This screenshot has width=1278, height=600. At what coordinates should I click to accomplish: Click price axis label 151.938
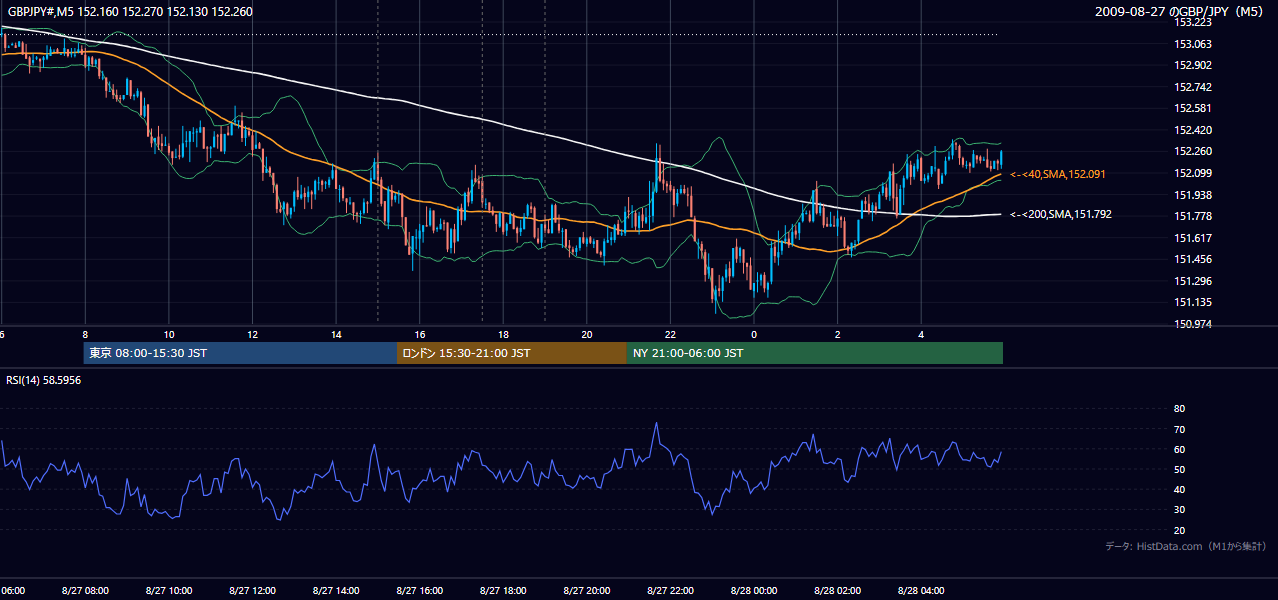point(1193,195)
